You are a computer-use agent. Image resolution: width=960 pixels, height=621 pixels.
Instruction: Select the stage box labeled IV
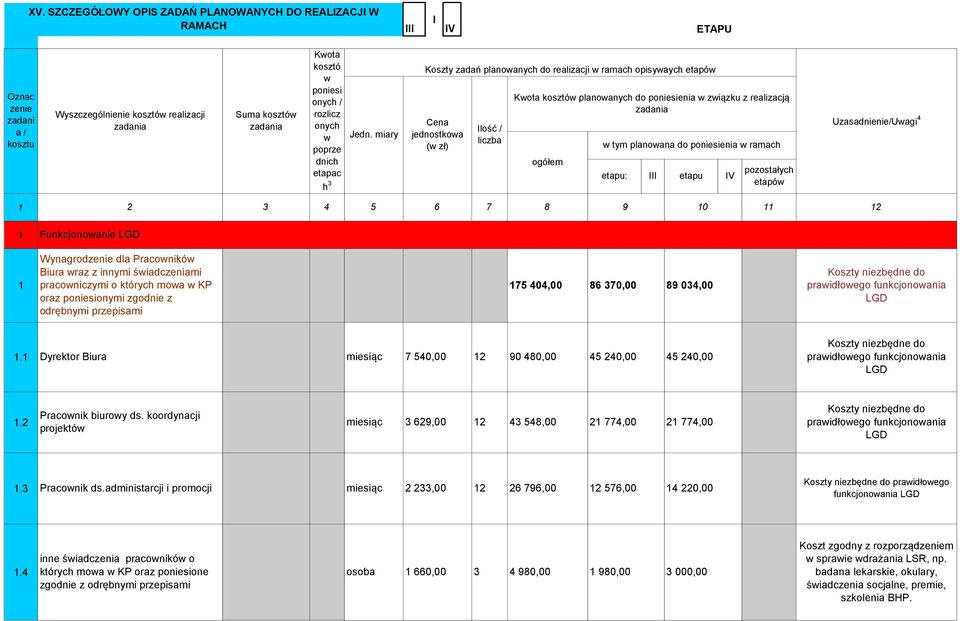[x=452, y=19]
